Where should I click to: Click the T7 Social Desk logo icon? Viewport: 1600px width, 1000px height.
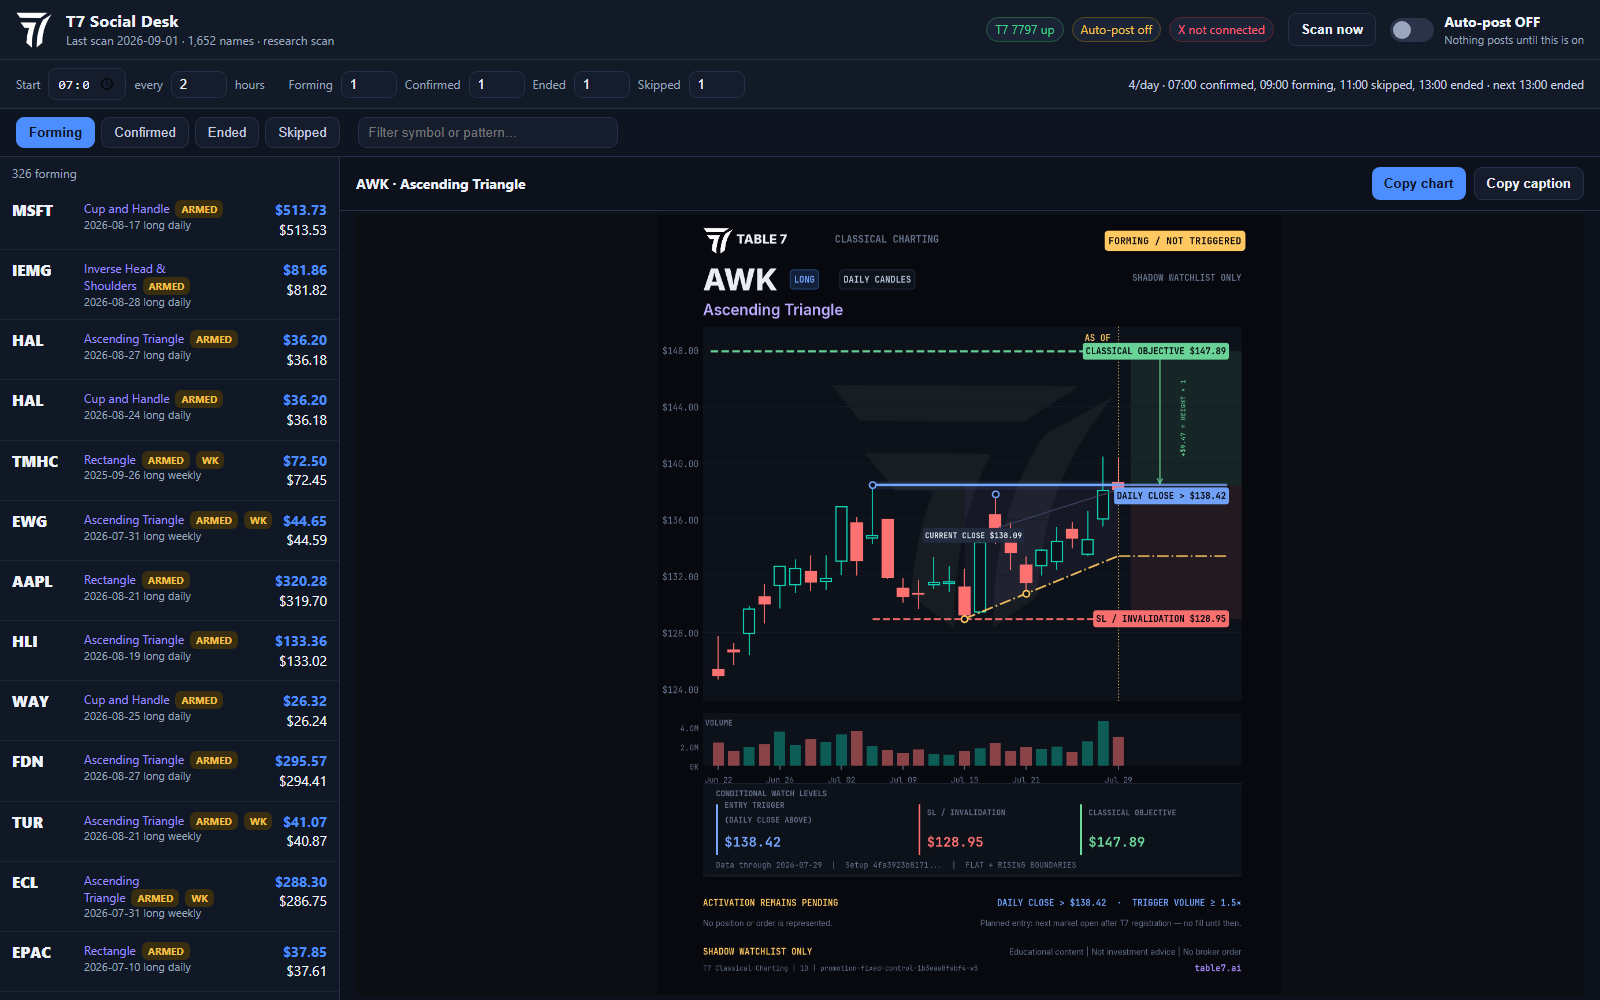[34, 30]
